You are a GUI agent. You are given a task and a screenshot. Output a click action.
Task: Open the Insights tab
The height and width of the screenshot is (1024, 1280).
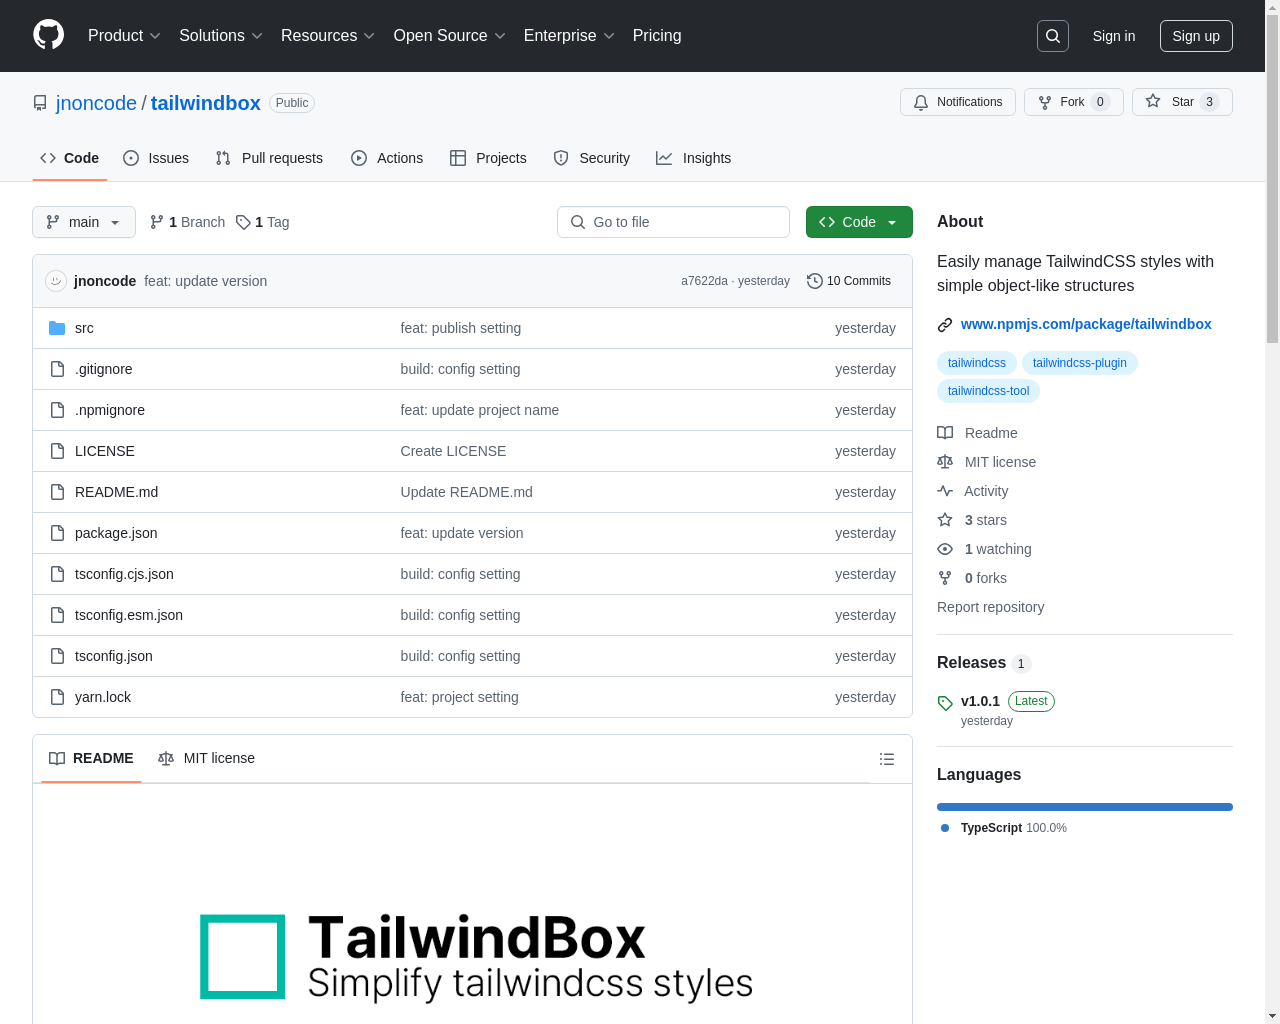[x=694, y=158]
